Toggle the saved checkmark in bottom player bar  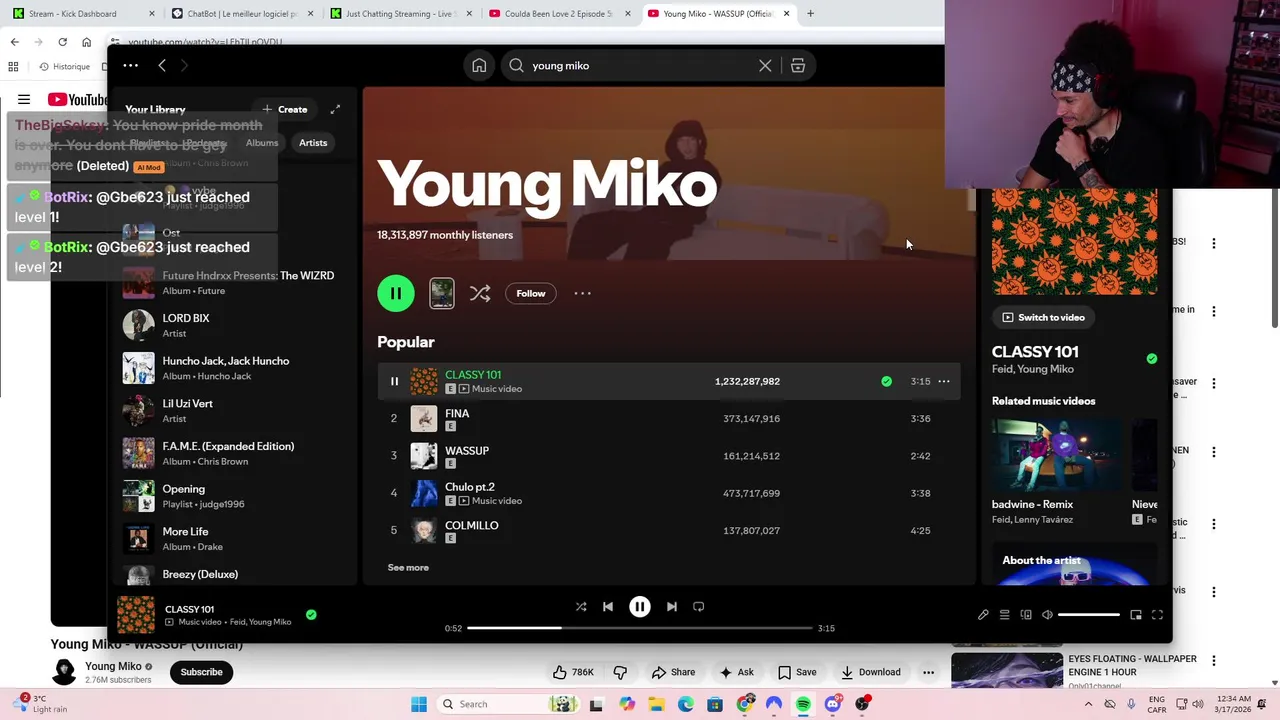(x=311, y=615)
